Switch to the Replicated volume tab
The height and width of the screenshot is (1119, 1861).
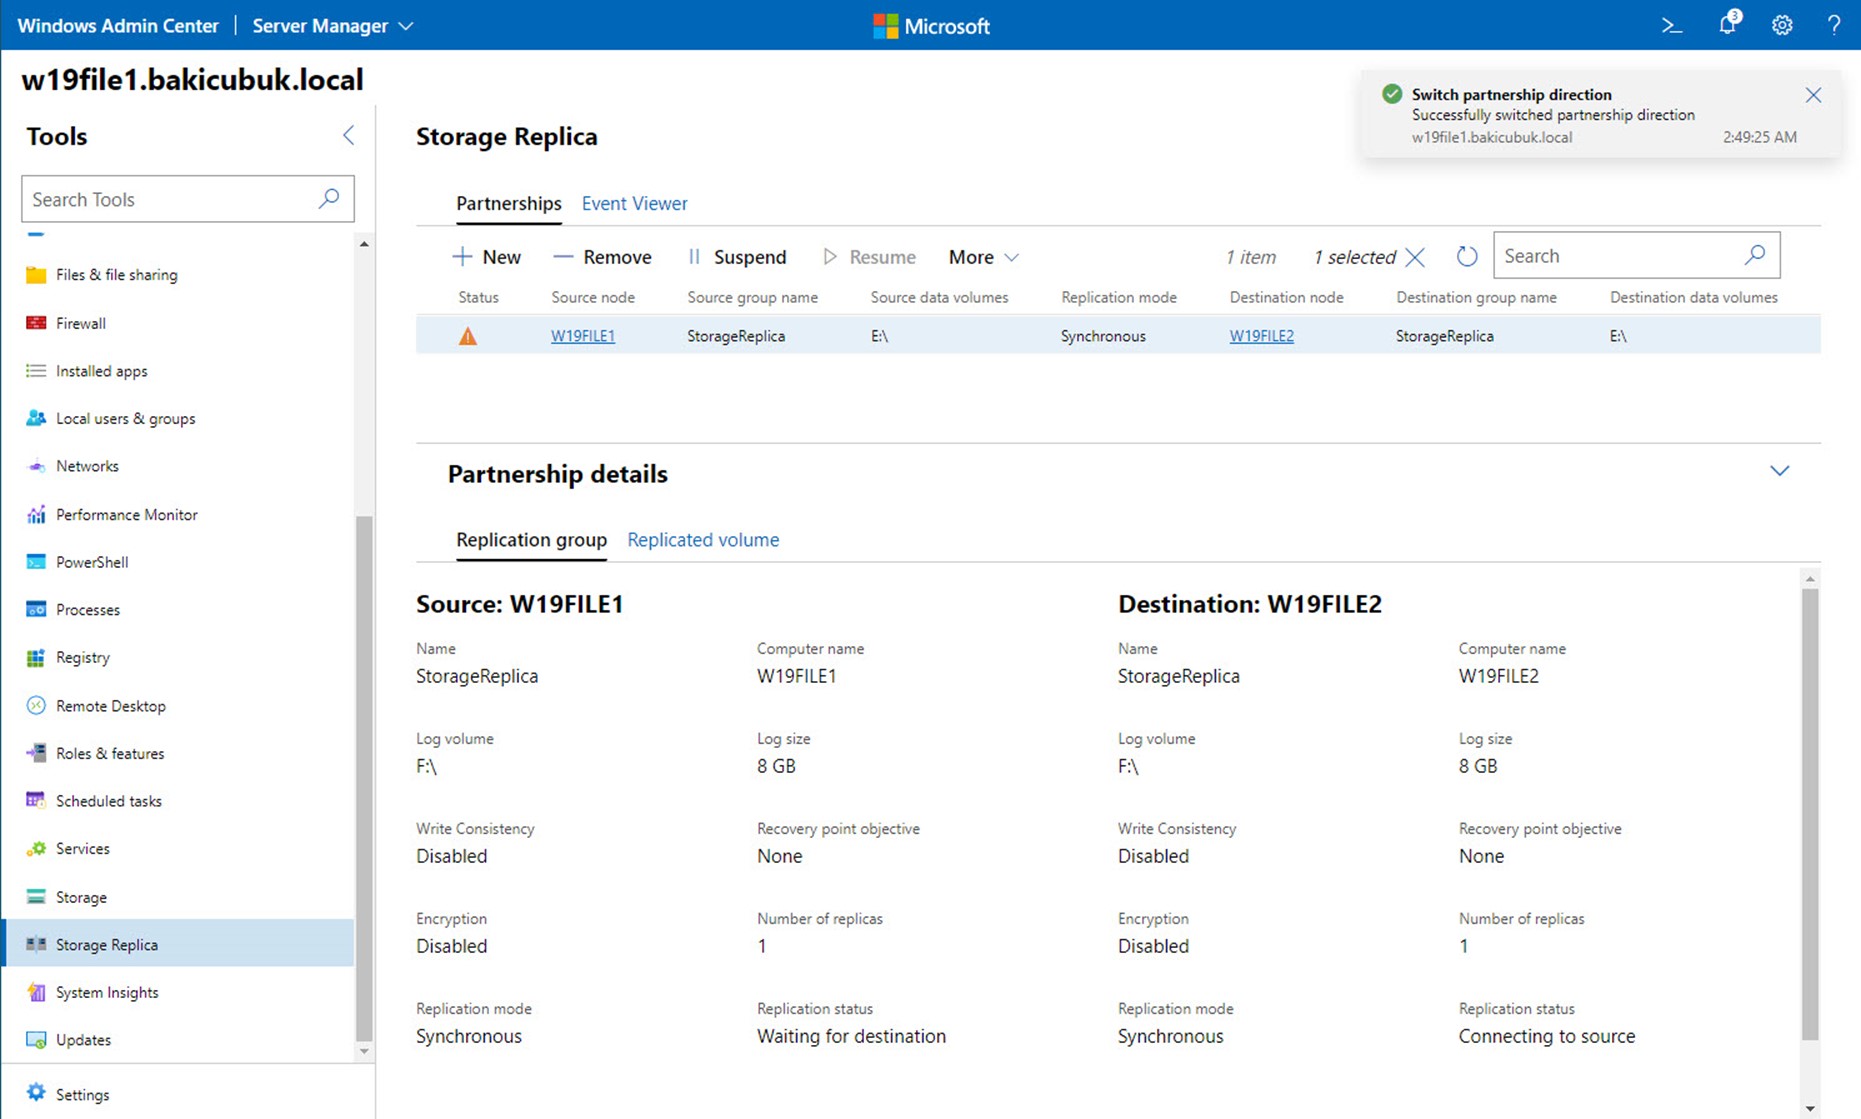(703, 540)
